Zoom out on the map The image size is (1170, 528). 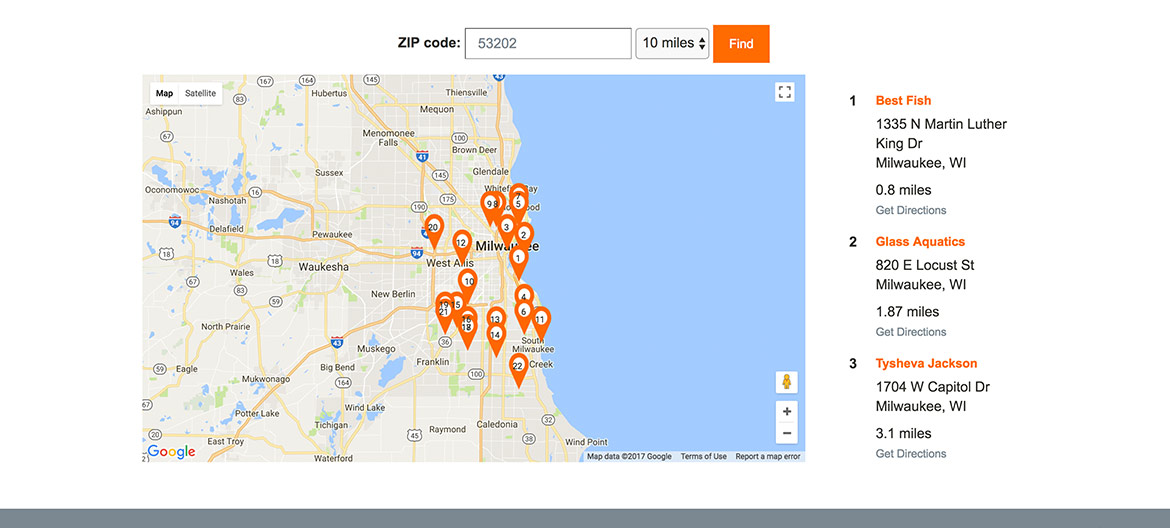point(787,433)
